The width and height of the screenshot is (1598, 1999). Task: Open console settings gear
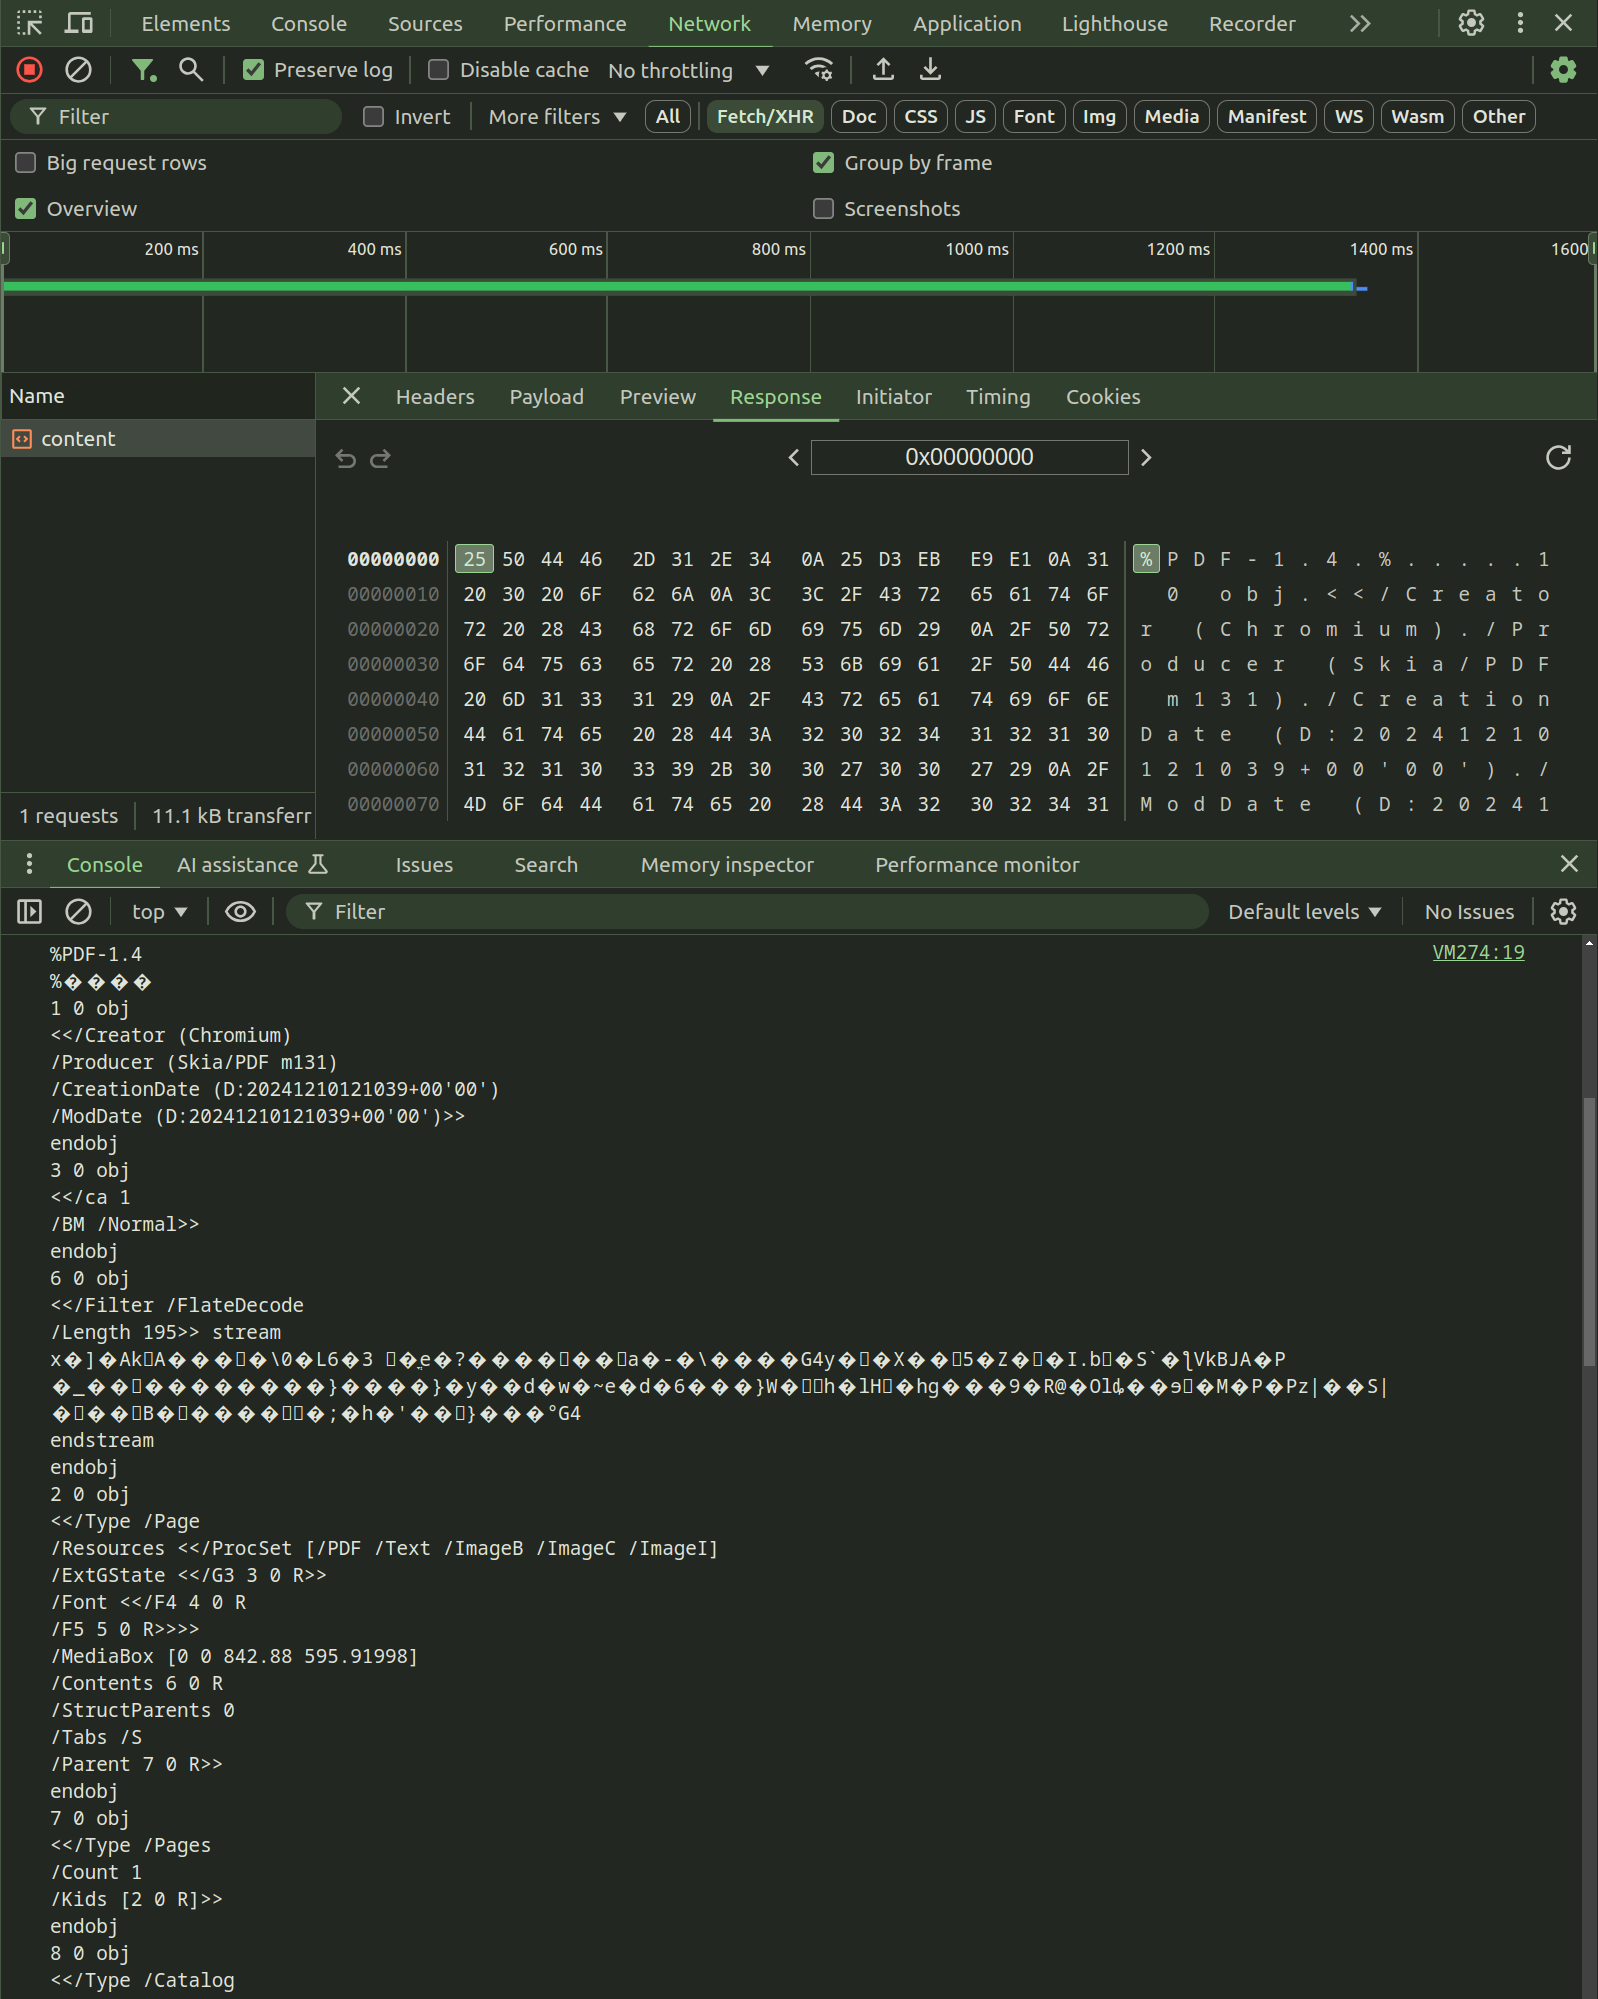(x=1563, y=911)
